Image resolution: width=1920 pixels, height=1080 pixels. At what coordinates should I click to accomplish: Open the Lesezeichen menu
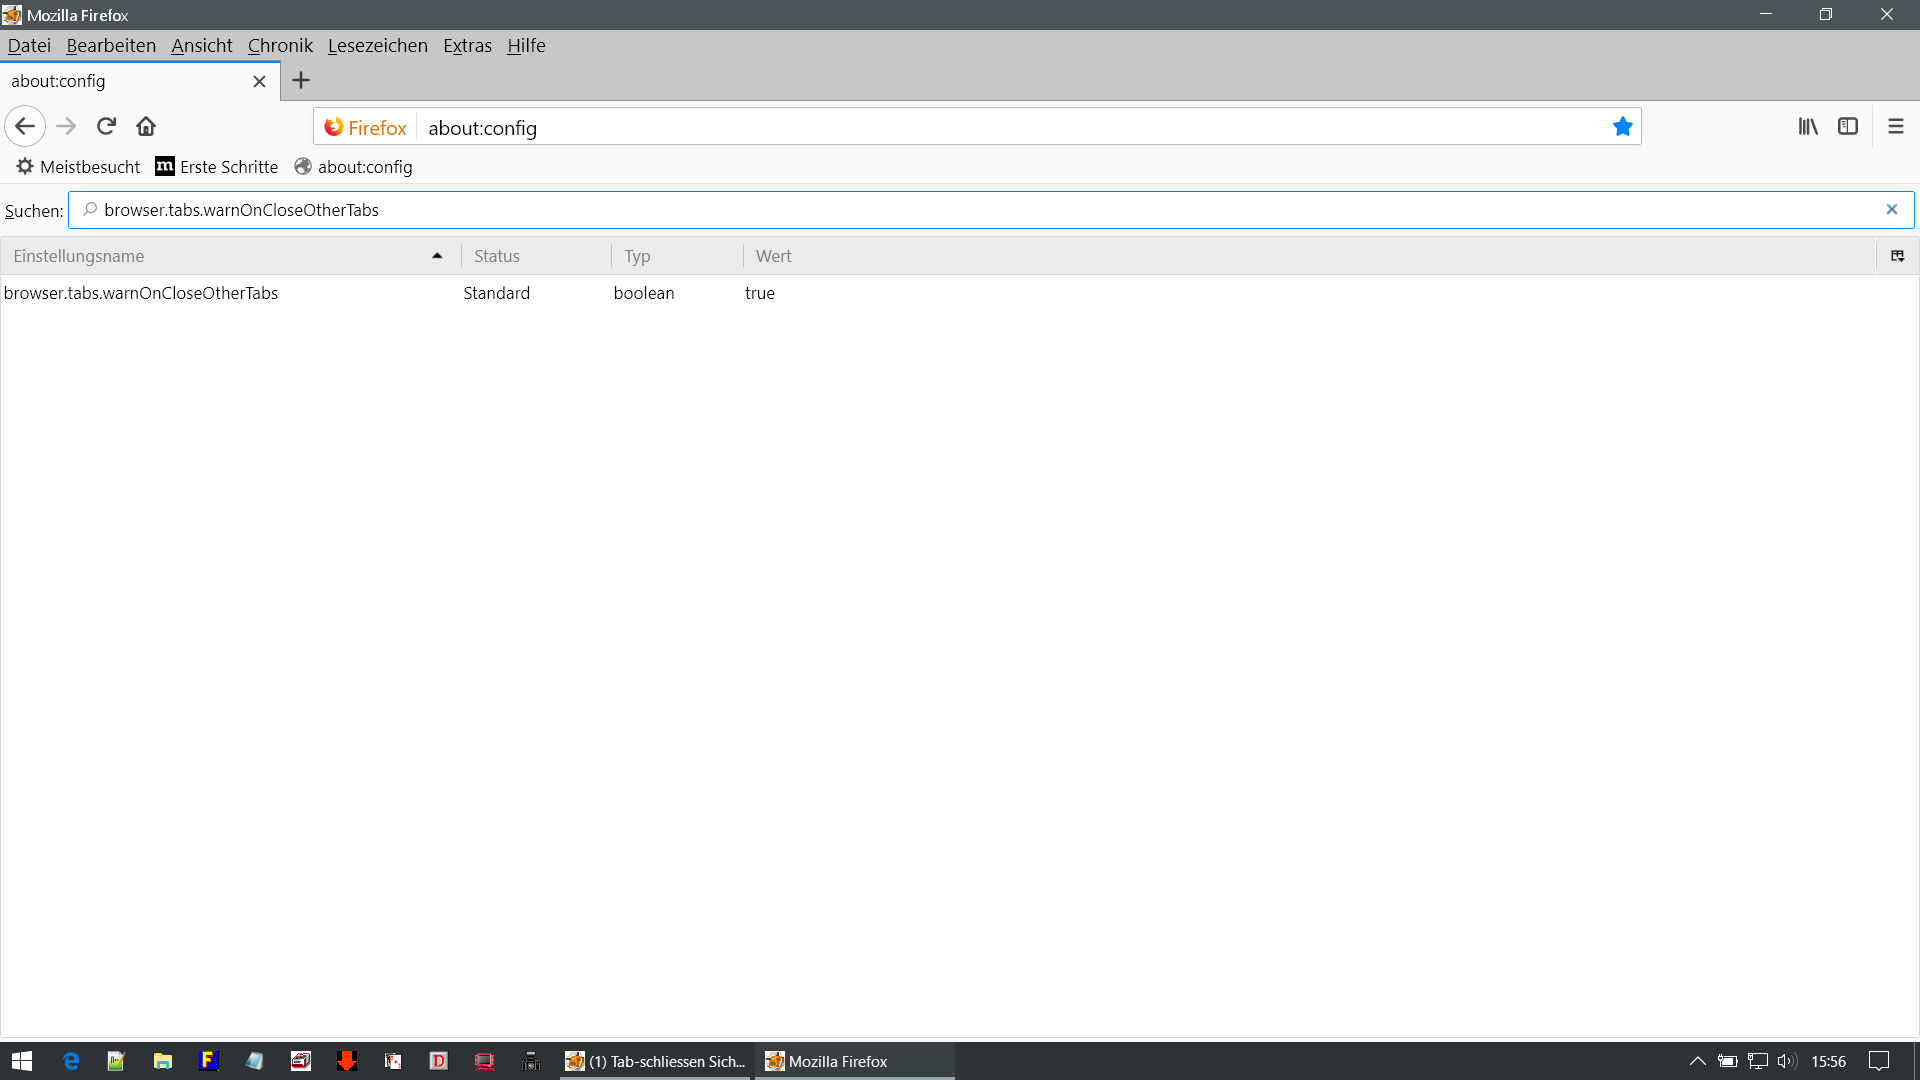click(377, 46)
